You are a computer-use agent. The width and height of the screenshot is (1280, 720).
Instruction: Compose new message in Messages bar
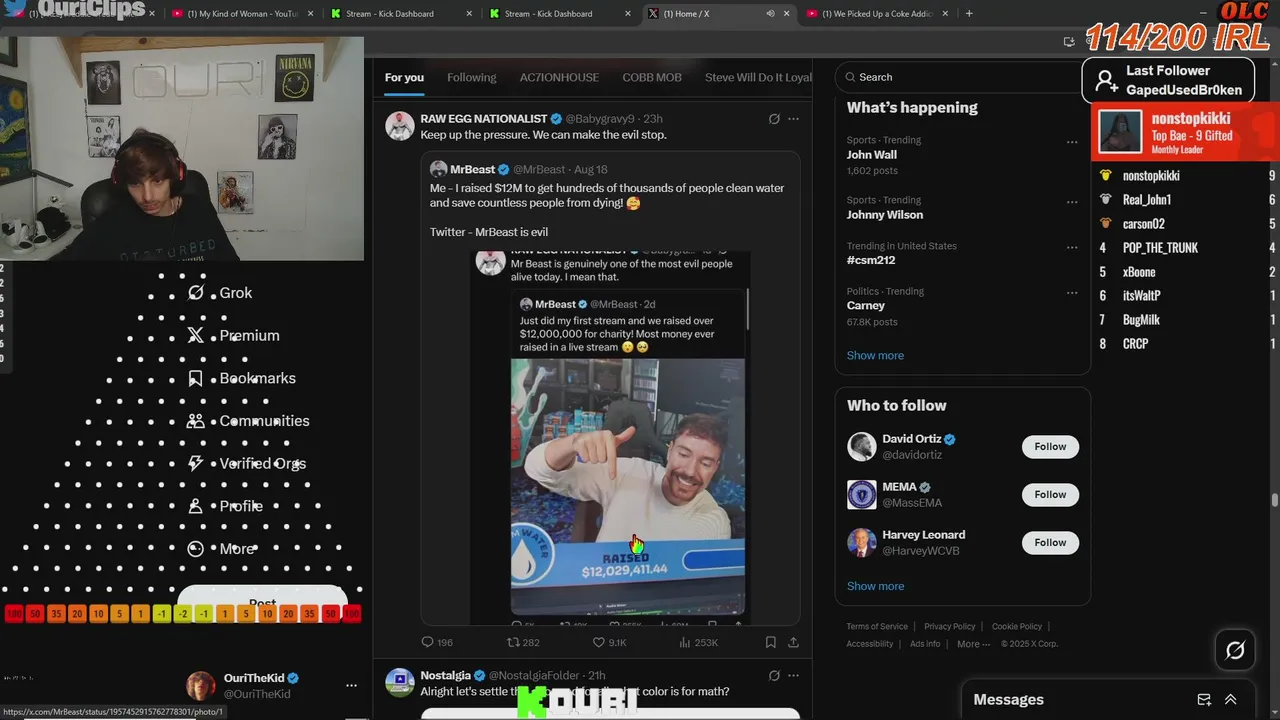pyautogui.click(x=1204, y=700)
